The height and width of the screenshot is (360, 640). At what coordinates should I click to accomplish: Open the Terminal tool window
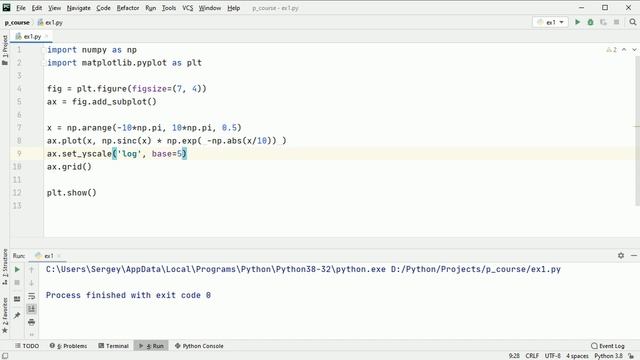pos(113,346)
